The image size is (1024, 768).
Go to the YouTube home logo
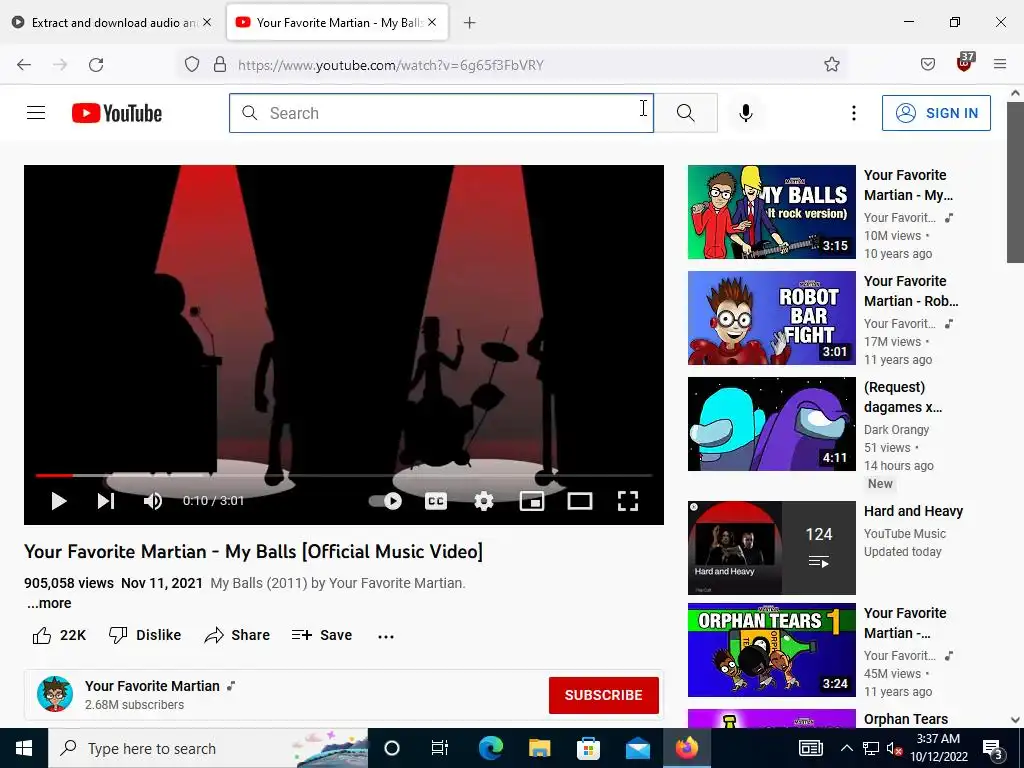pyautogui.click(x=117, y=113)
